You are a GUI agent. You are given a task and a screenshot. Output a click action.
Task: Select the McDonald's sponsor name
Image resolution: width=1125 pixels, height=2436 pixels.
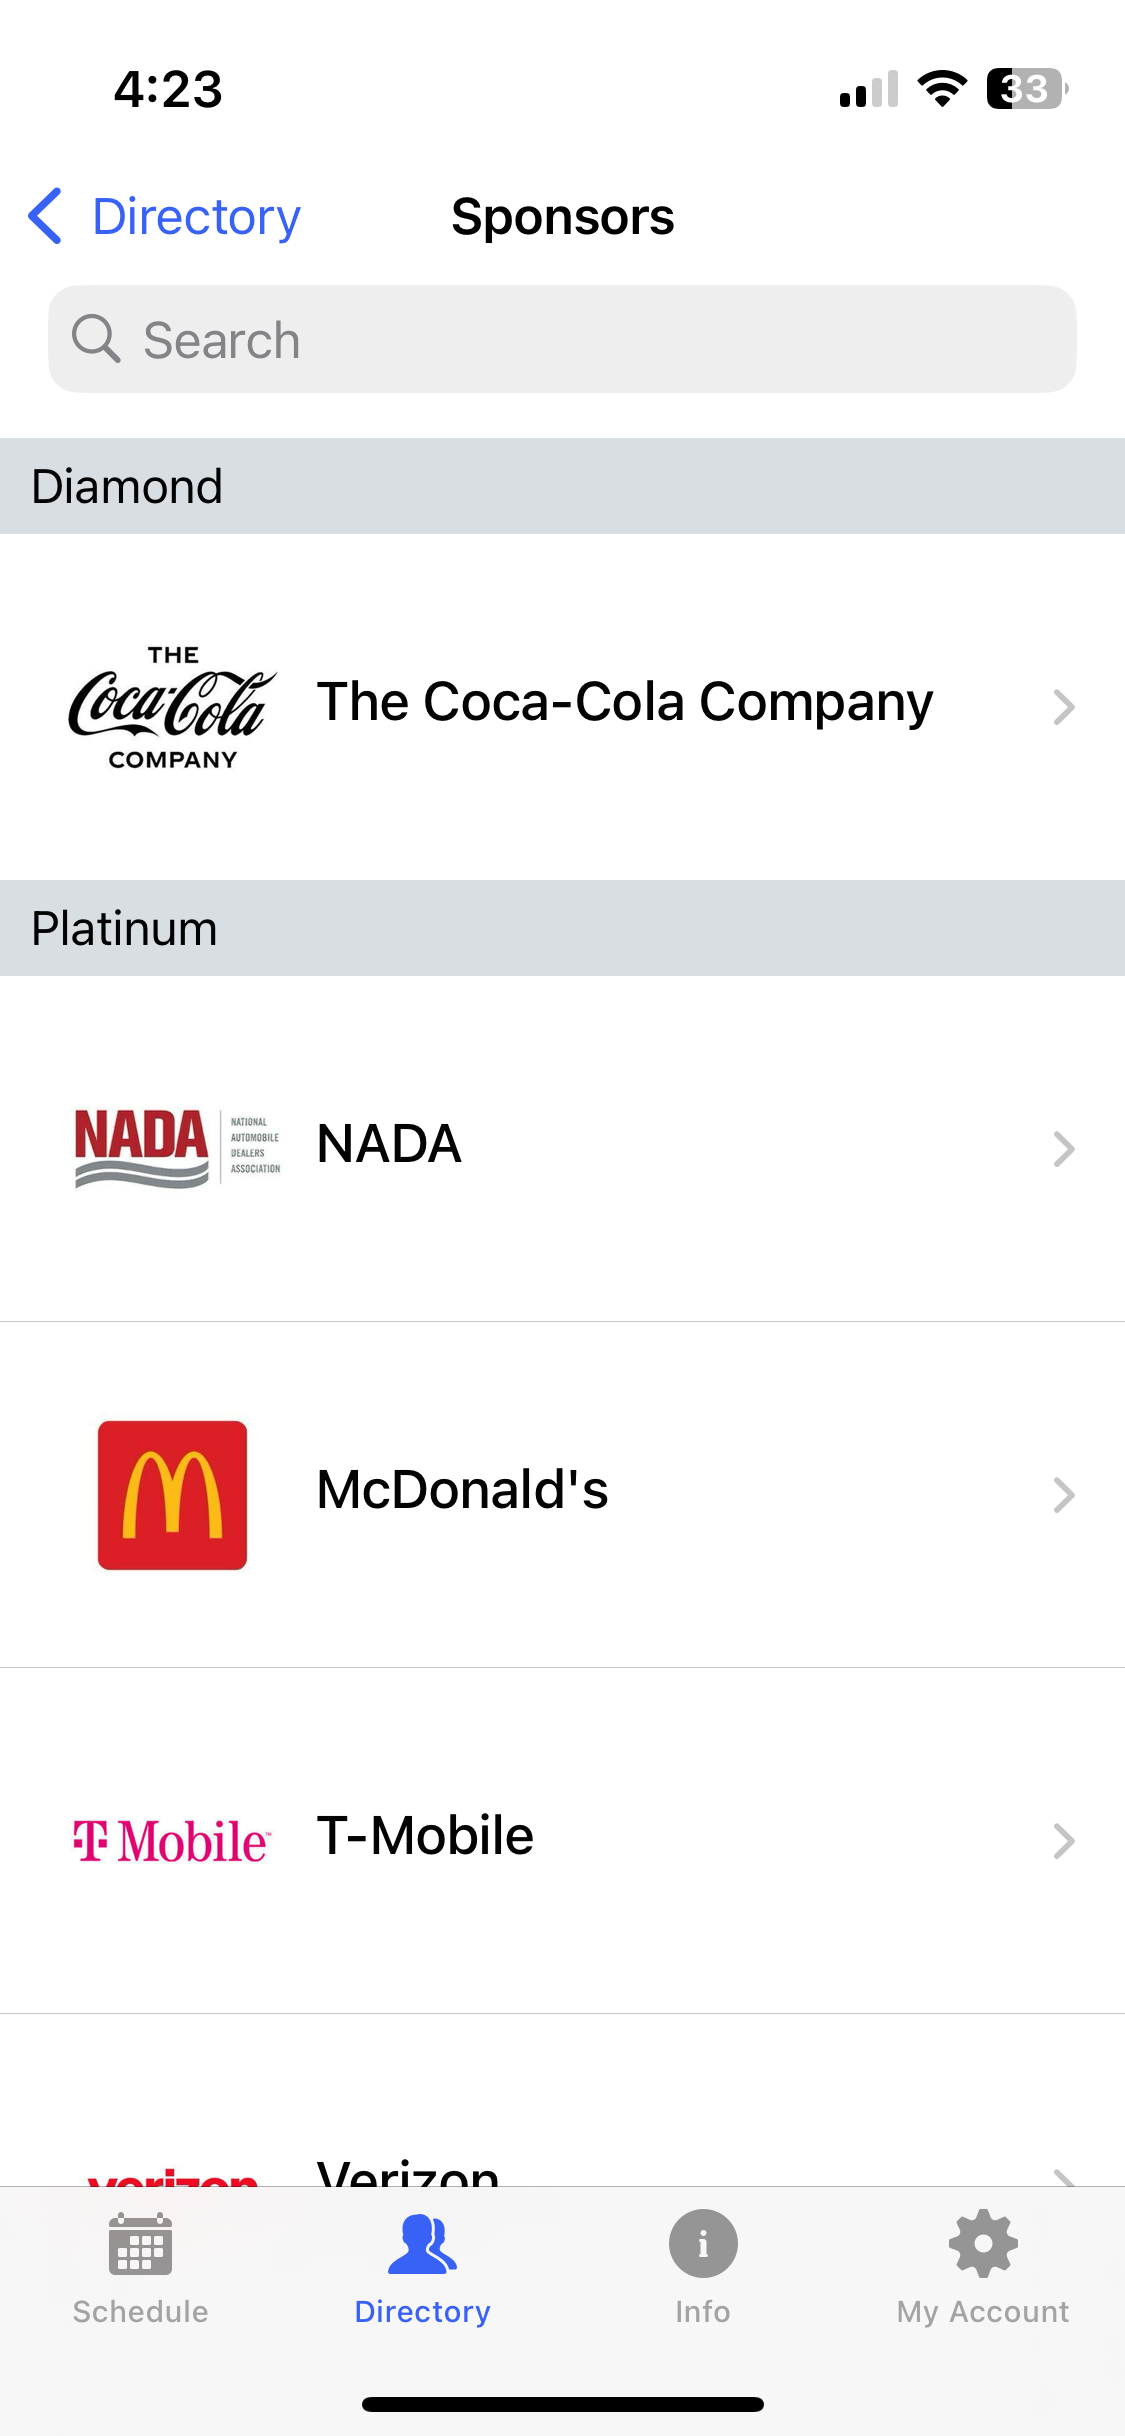tap(462, 1489)
